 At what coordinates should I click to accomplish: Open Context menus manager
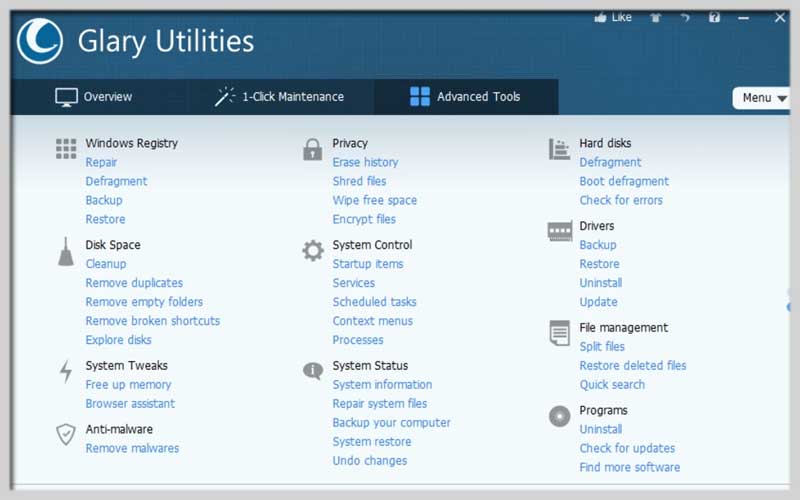372,320
